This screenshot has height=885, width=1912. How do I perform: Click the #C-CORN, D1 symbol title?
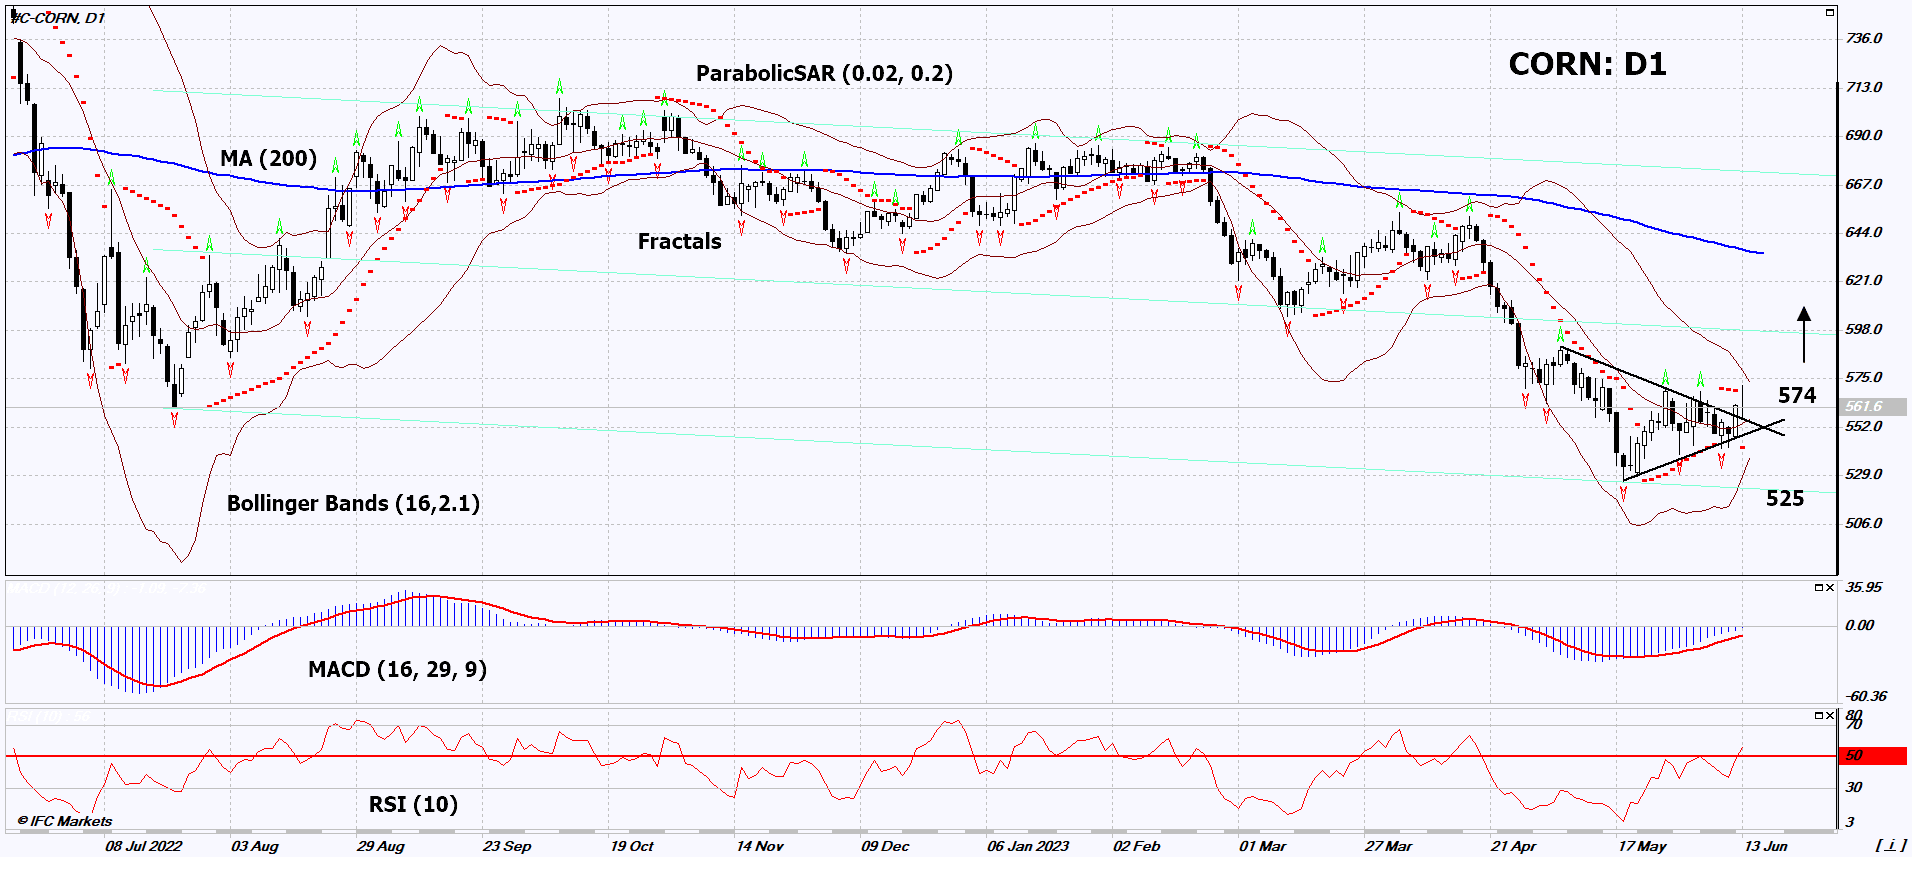point(58,18)
